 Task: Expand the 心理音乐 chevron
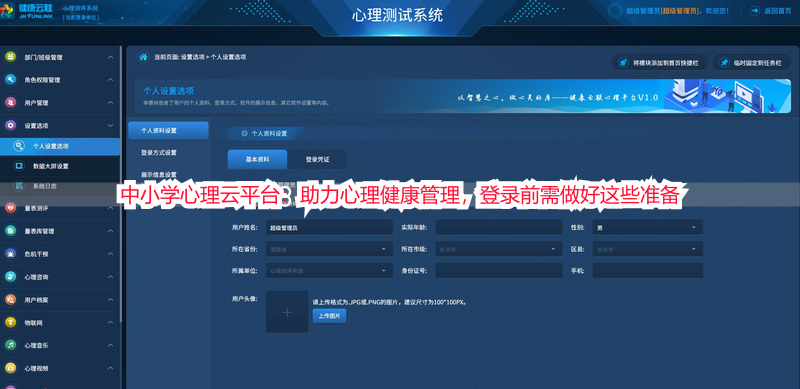pos(110,345)
